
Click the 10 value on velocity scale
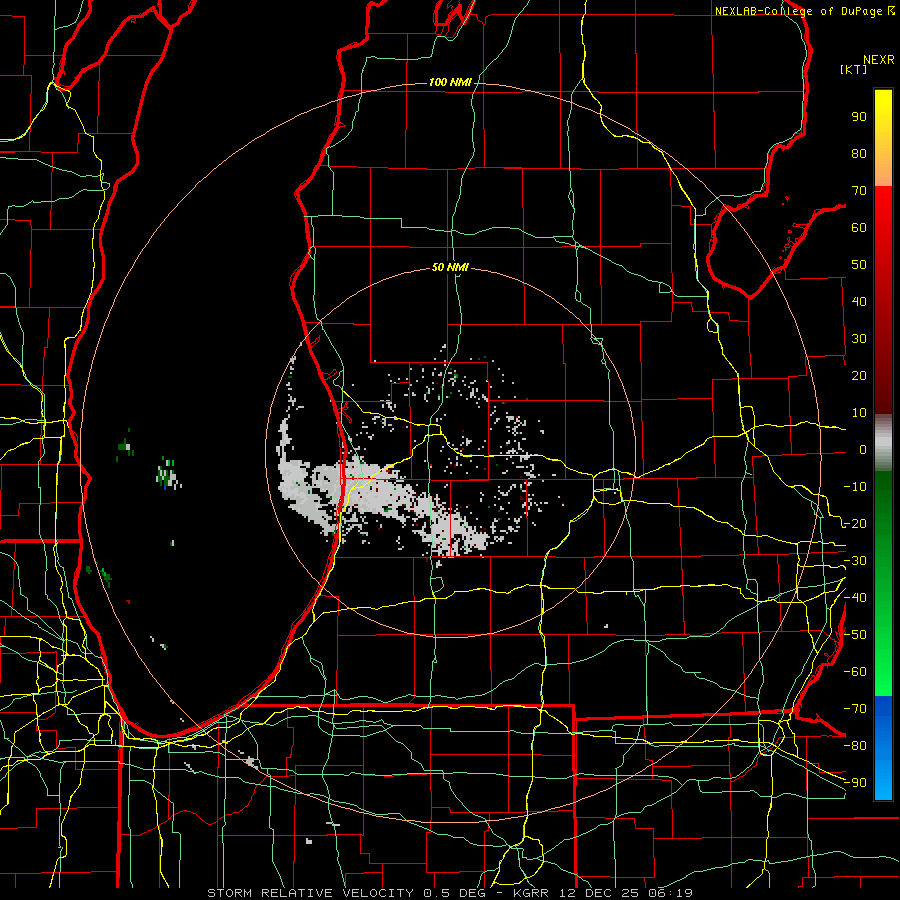[859, 413]
